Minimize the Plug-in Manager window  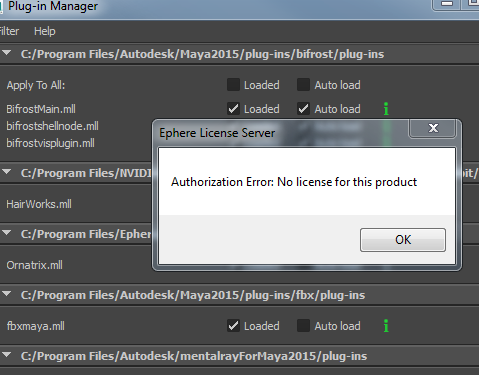(447, 4)
